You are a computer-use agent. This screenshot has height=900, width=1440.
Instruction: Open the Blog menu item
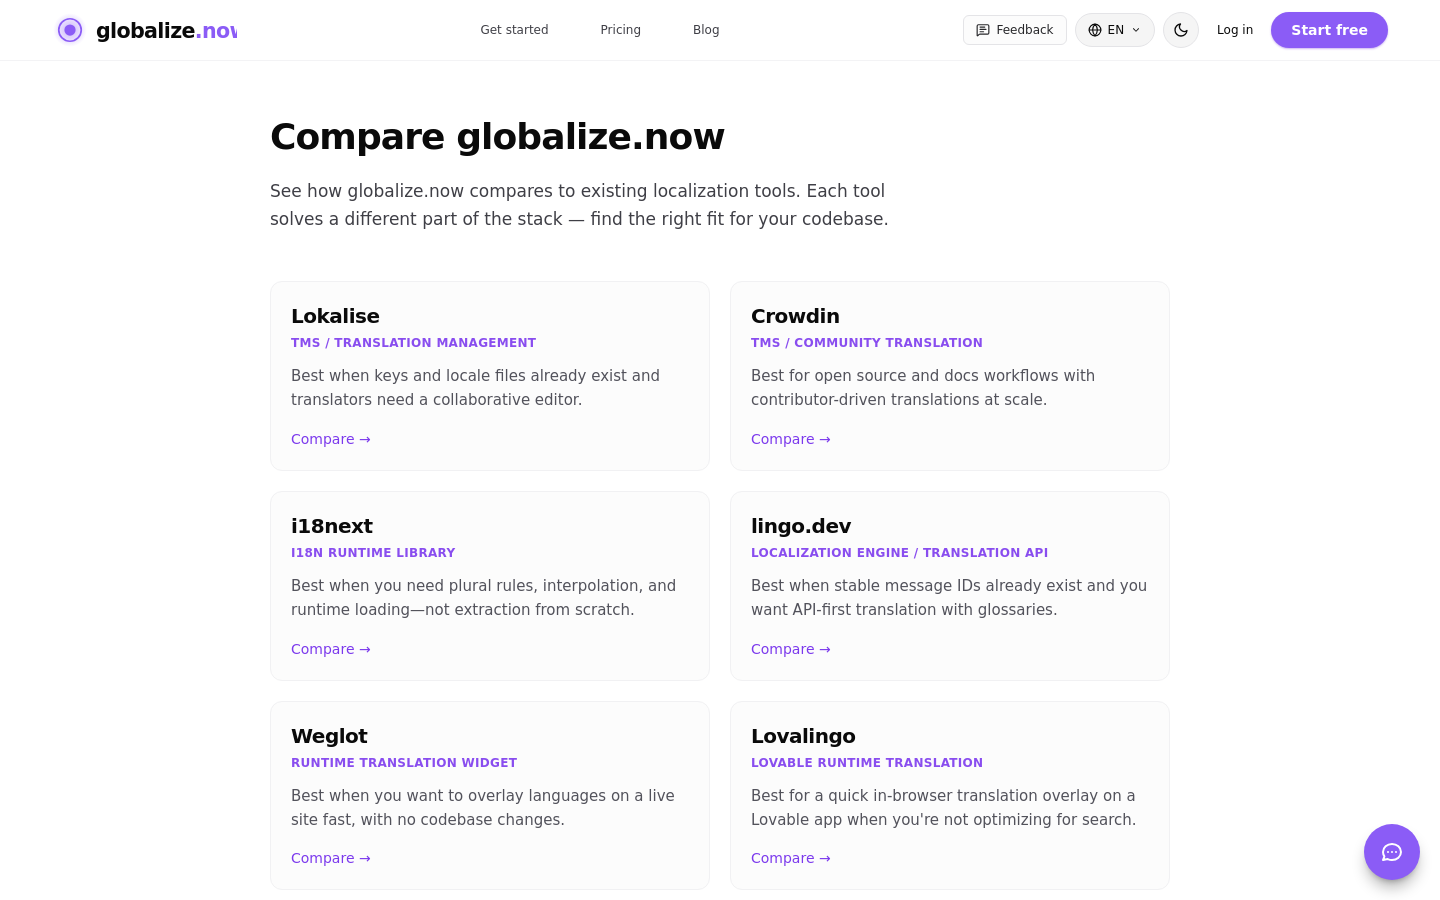click(x=706, y=30)
